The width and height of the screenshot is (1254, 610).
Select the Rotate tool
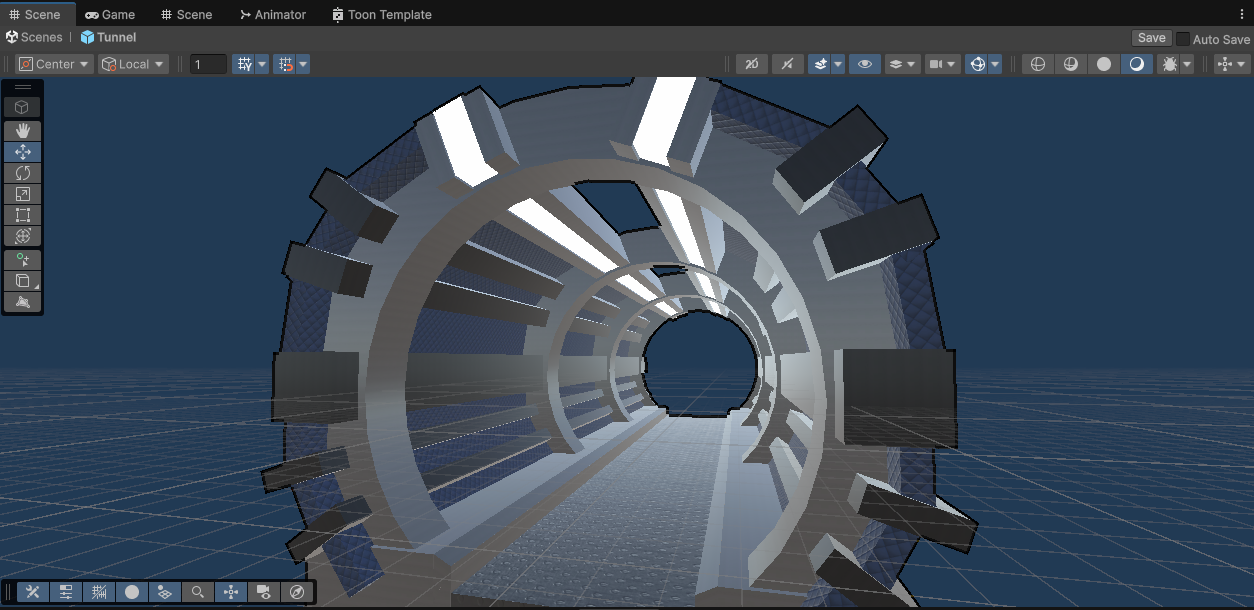click(22, 173)
